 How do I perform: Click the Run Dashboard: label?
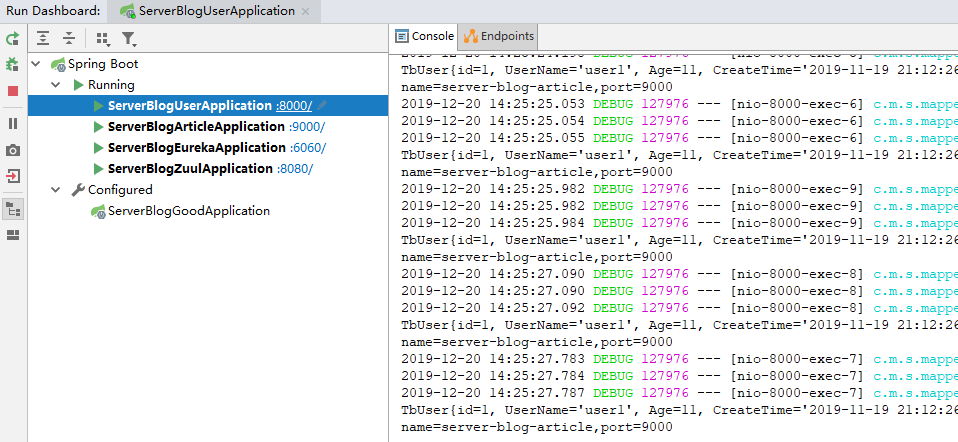tap(53, 11)
